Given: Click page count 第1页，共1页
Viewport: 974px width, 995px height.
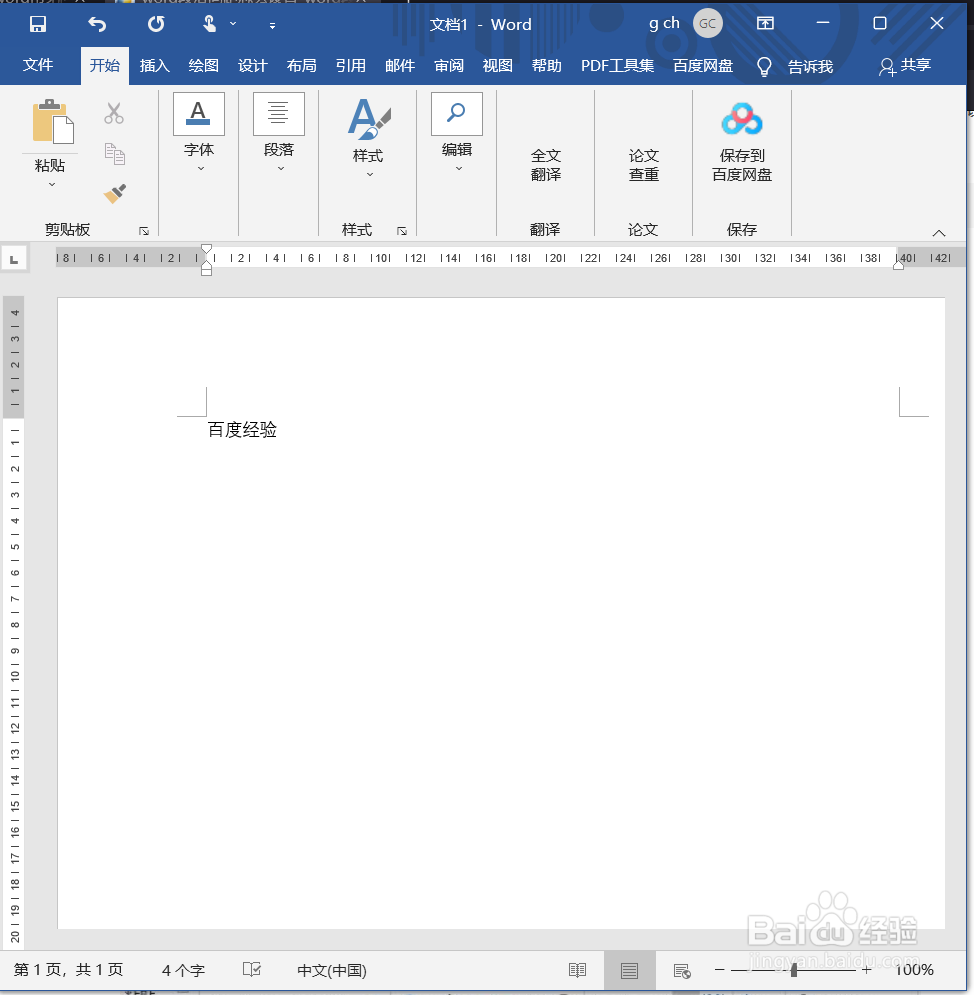Looking at the screenshot, I should click(x=69, y=970).
